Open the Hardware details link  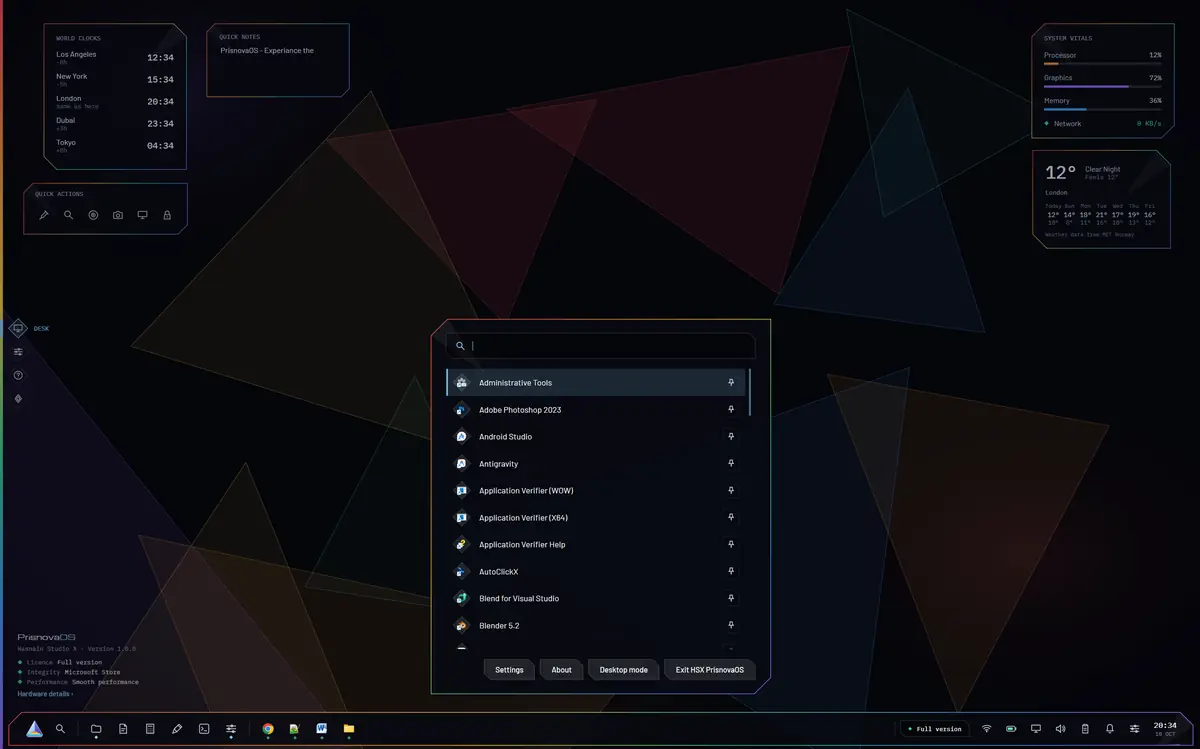click(x=45, y=693)
